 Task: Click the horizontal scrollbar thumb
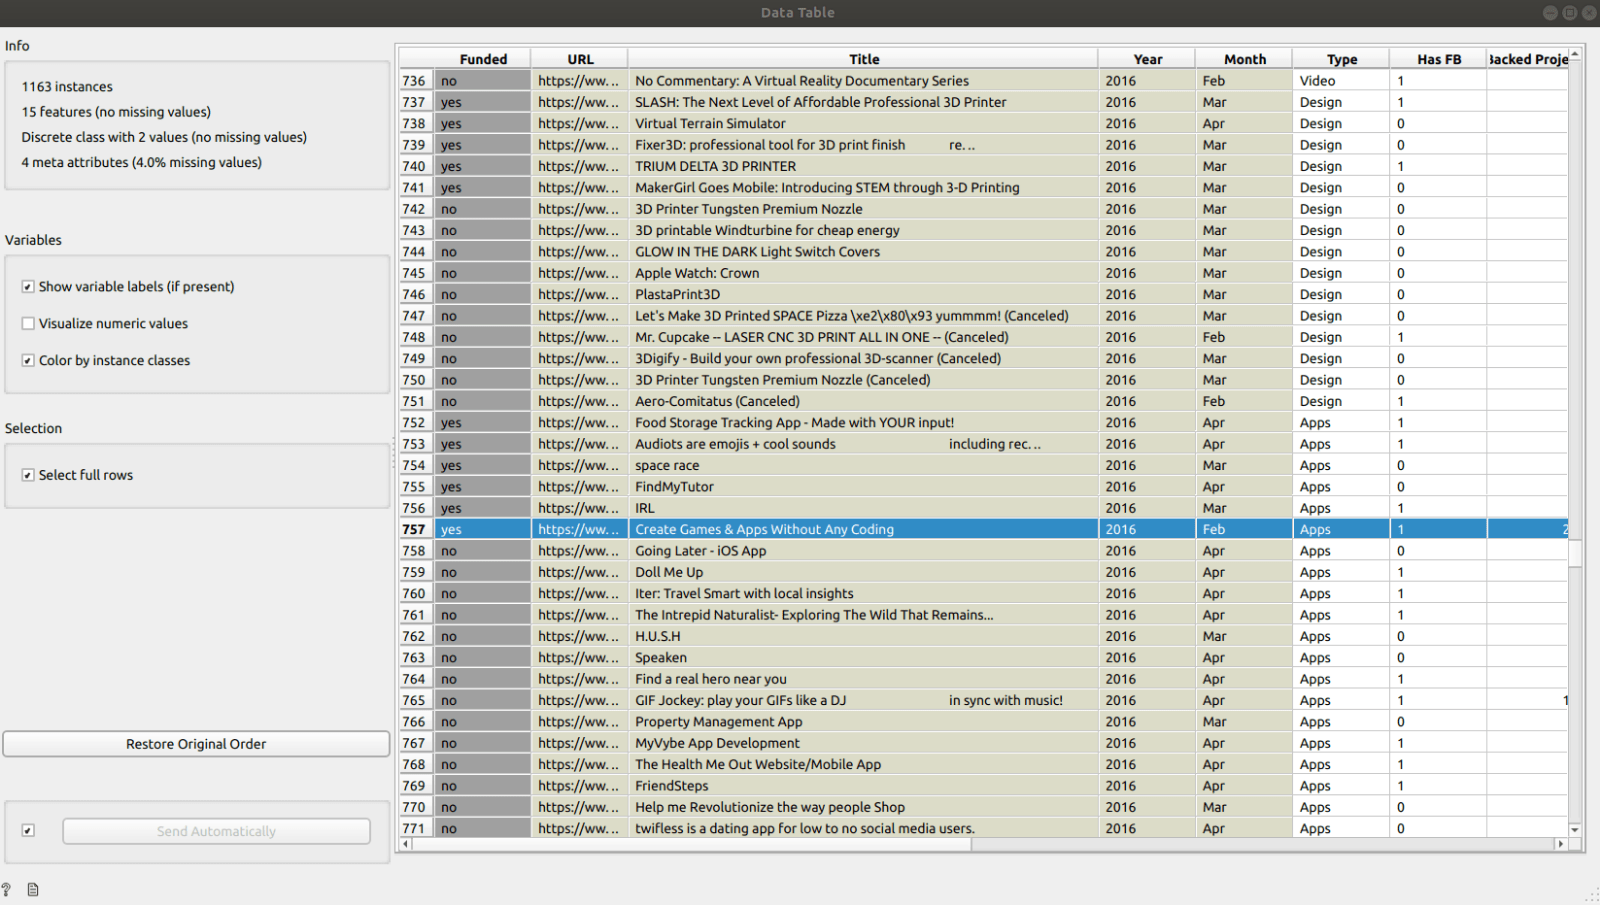(691, 844)
